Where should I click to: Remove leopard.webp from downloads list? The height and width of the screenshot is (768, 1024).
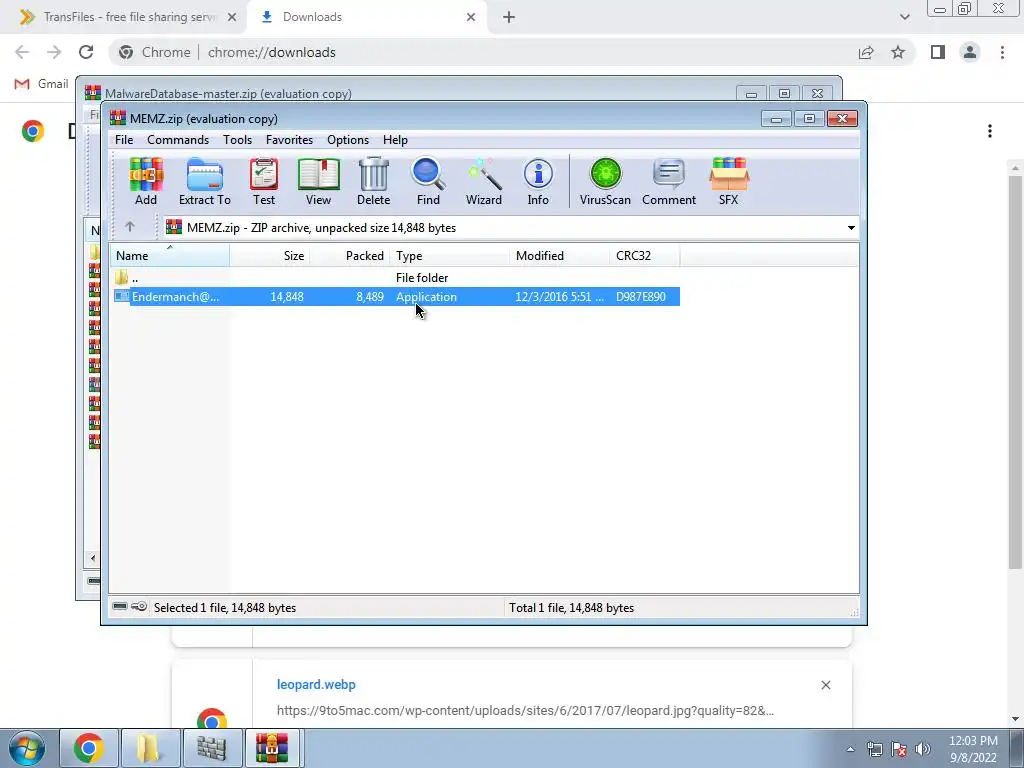coord(825,684)
